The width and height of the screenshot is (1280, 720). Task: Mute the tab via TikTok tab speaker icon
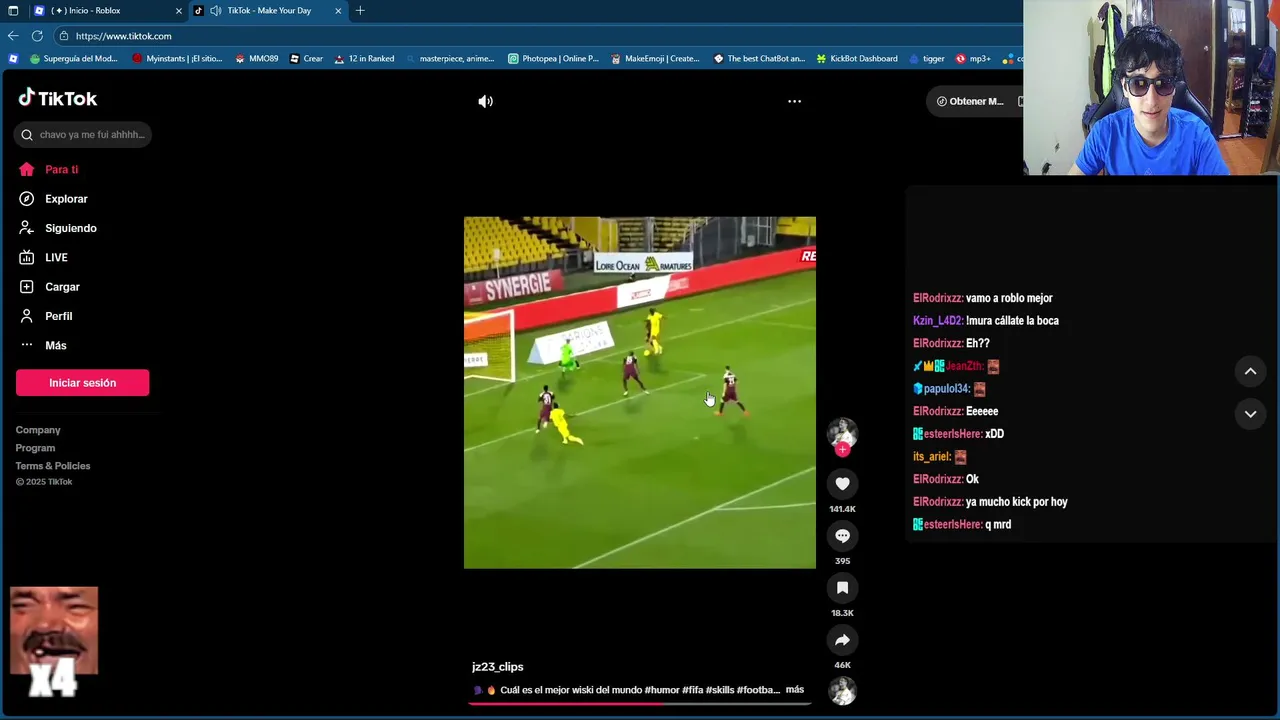(x=215, y=11)
